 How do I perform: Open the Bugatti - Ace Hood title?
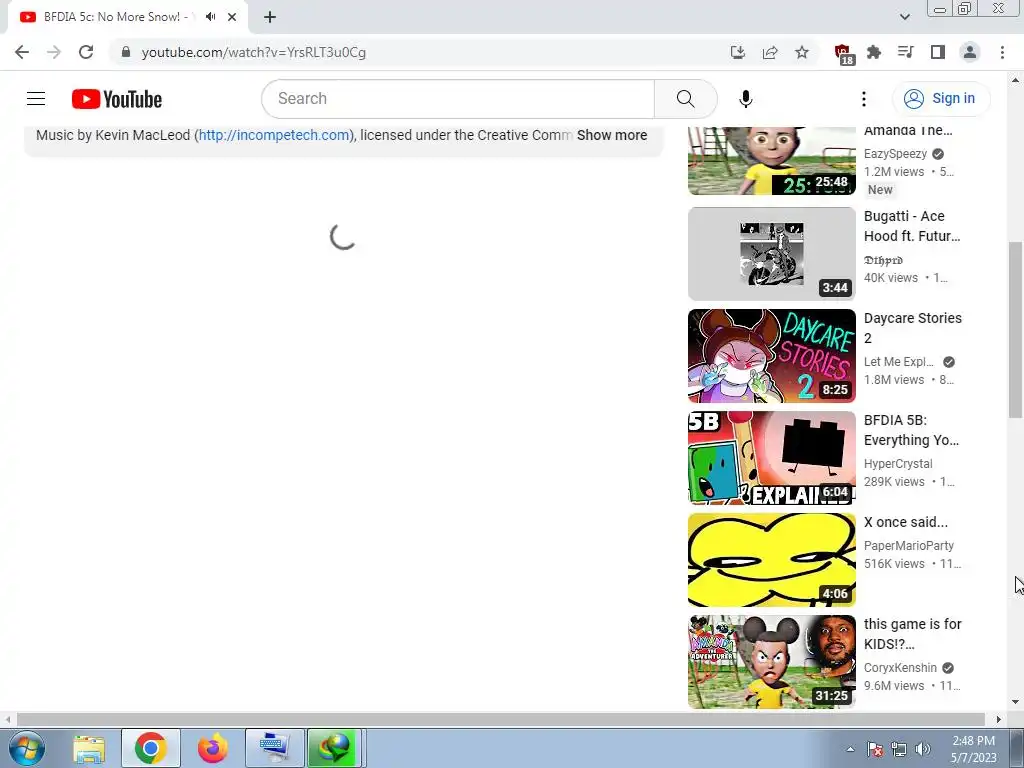click(x=912, y=226)
